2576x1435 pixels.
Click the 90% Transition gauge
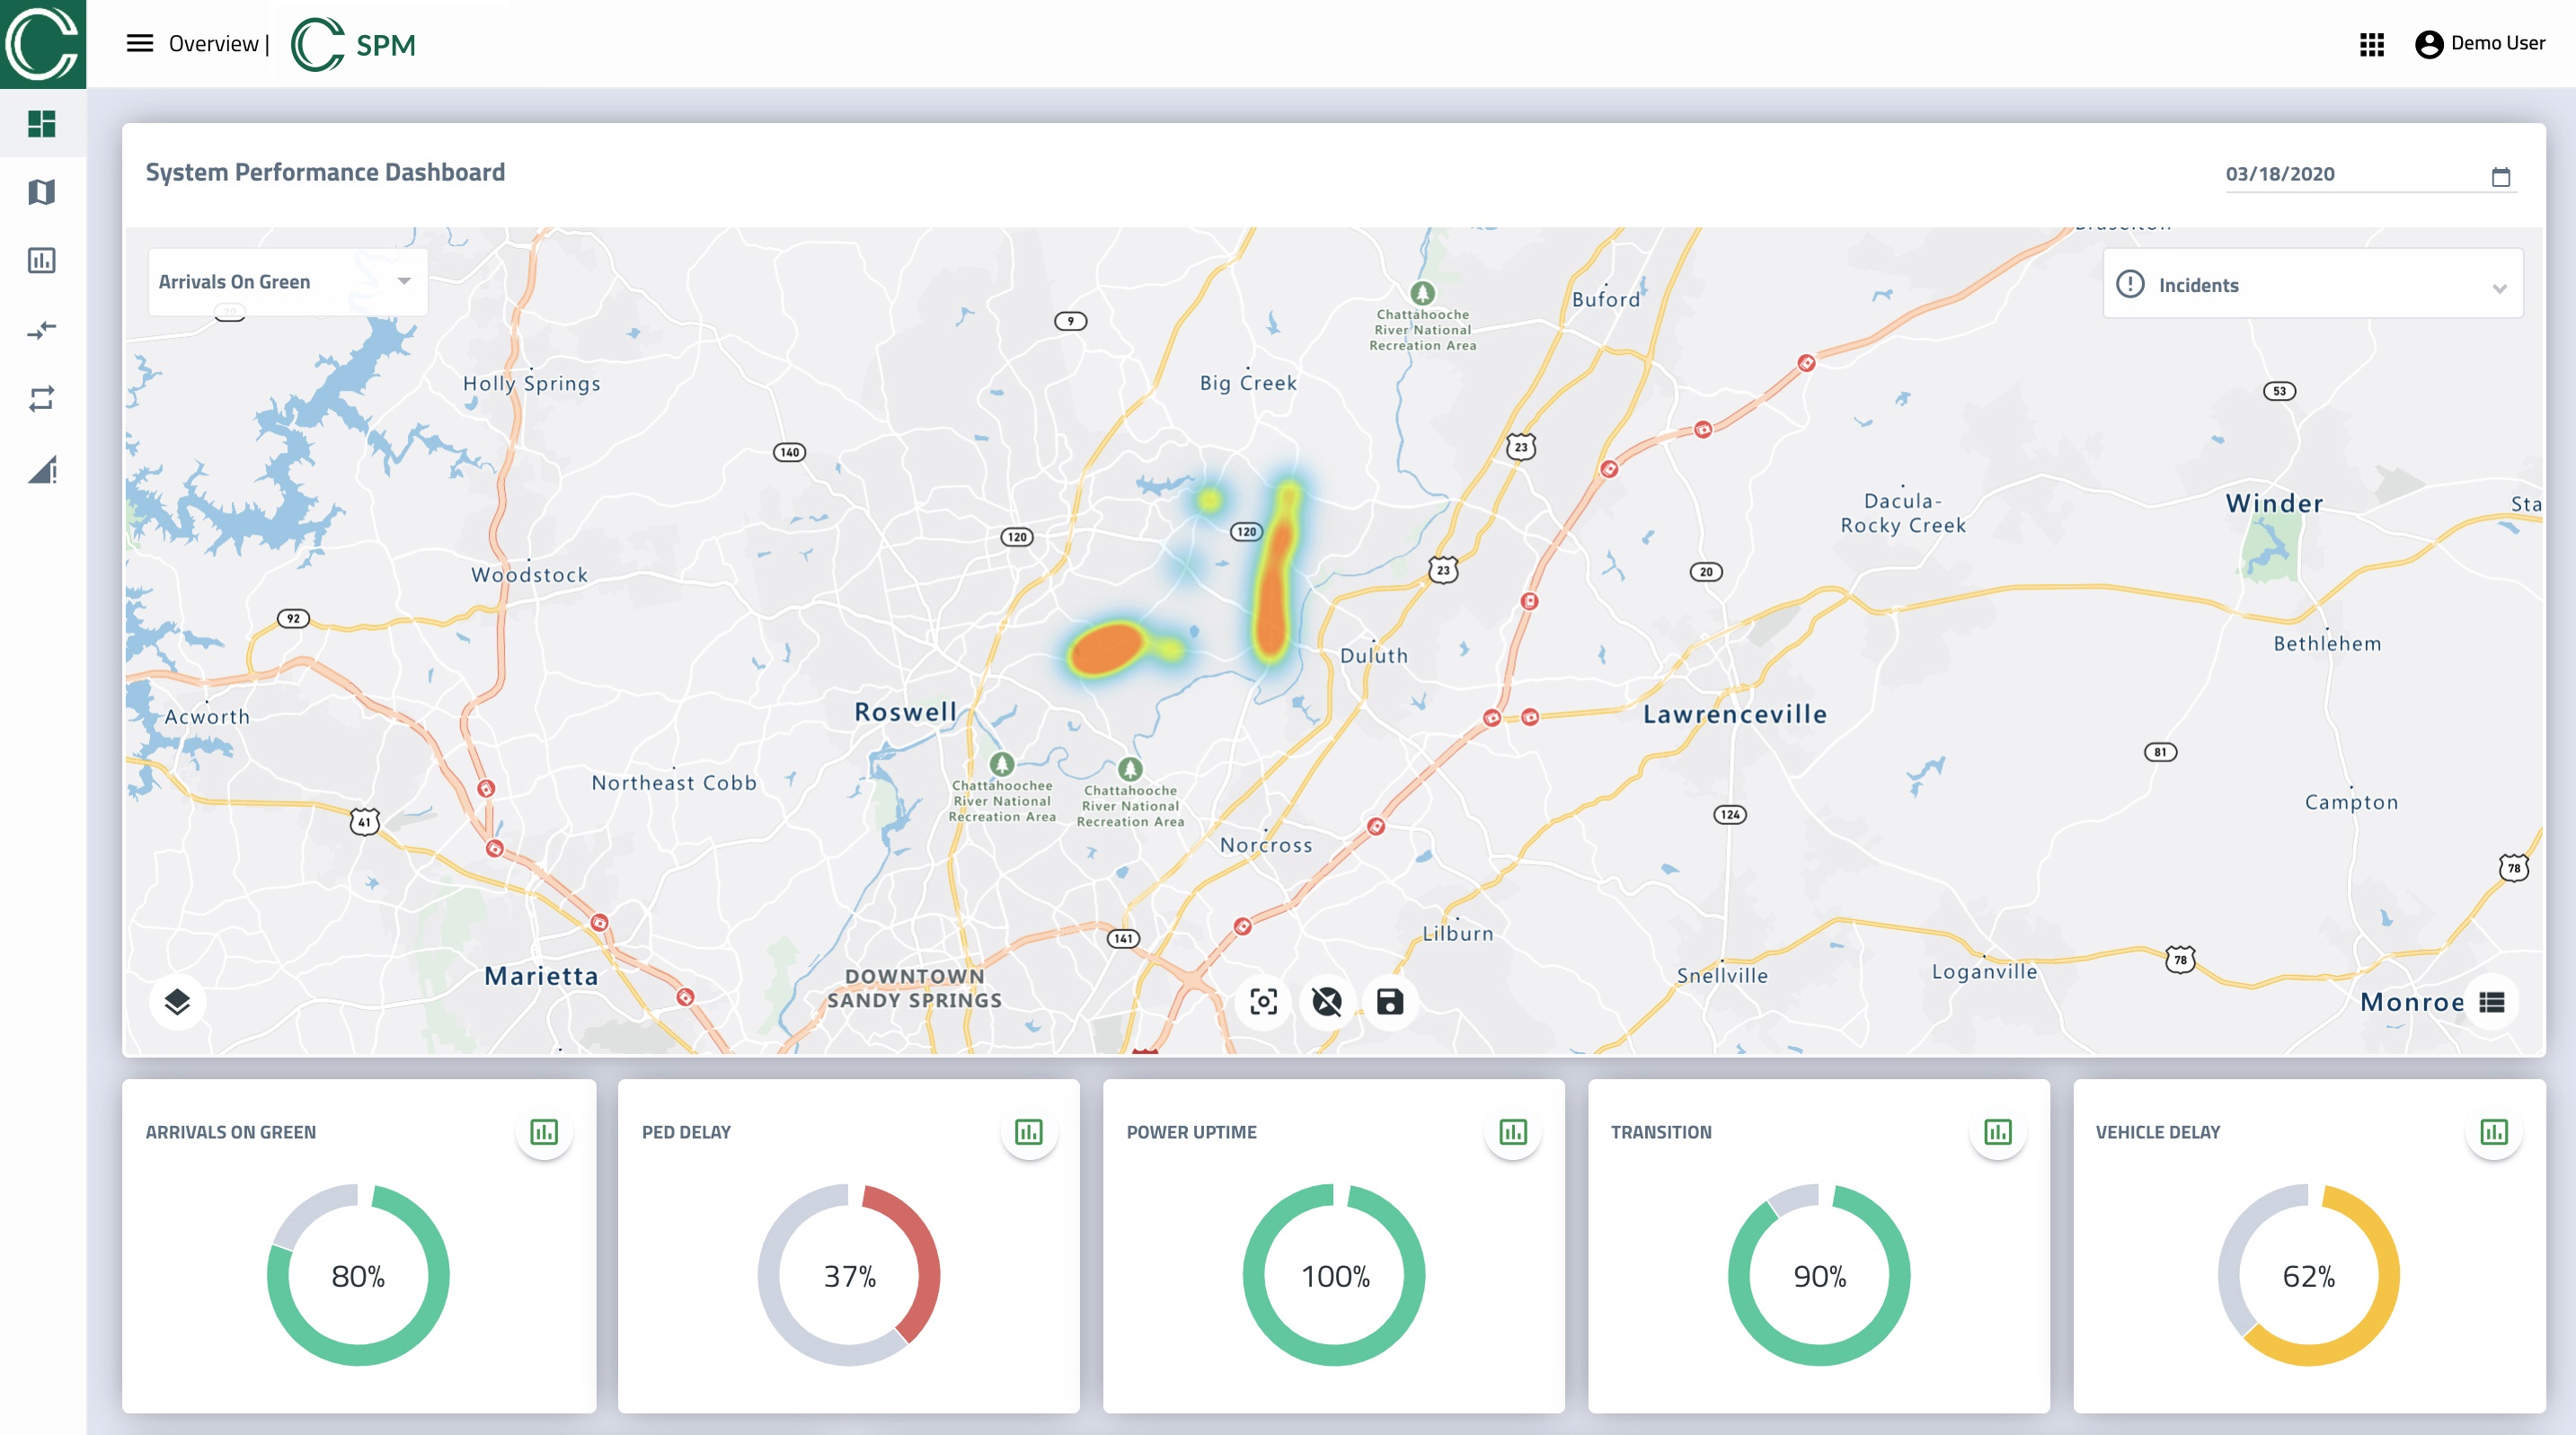[1819, 1275]
